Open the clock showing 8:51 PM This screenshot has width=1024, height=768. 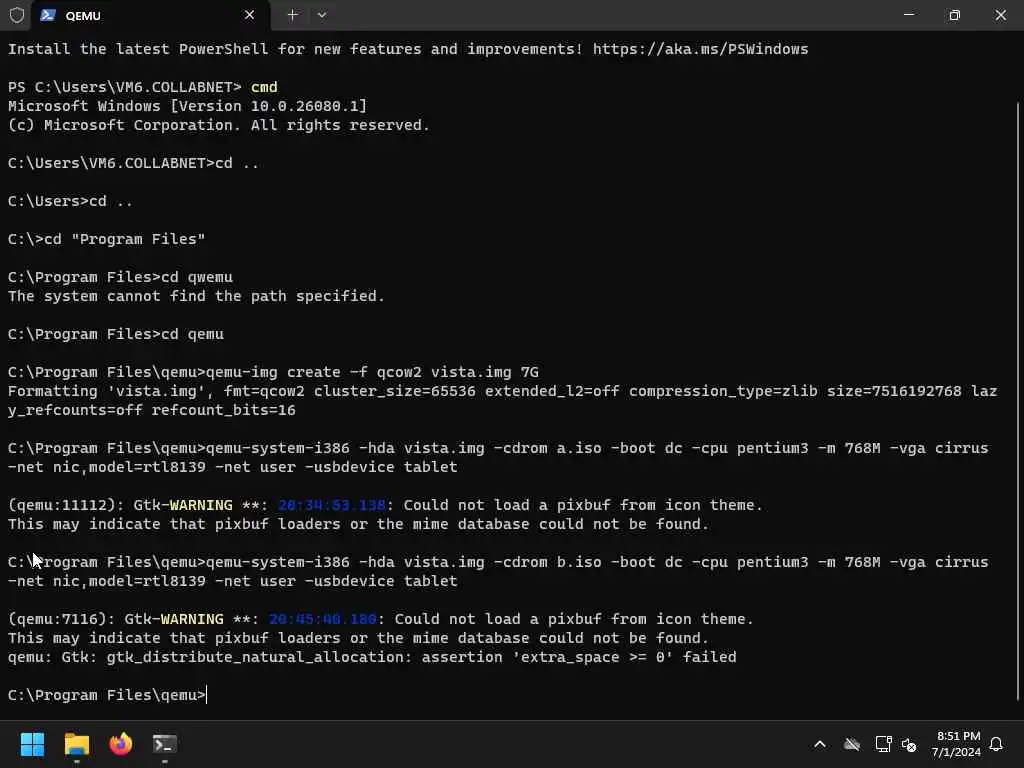(x=956, y=744)
